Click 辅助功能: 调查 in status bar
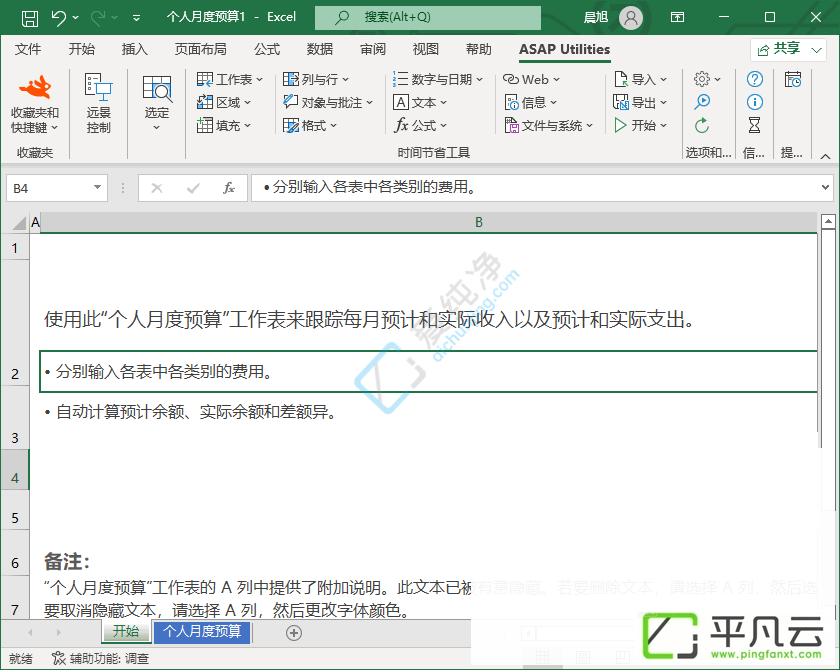Viewport: 840px width, 670px height. point(100,658)
